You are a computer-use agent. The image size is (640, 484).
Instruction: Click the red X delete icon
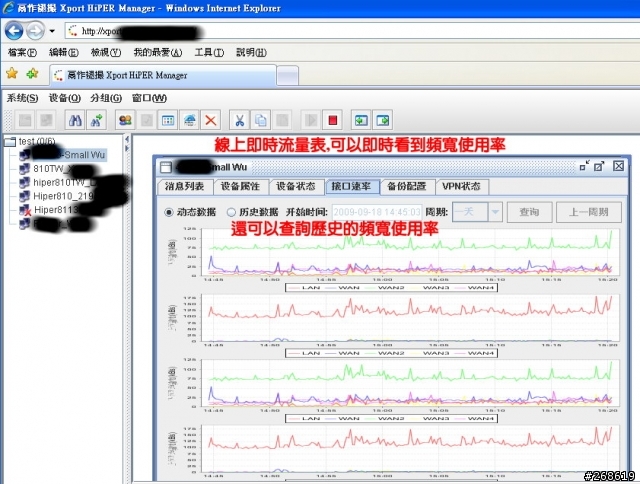pos(211,120)
